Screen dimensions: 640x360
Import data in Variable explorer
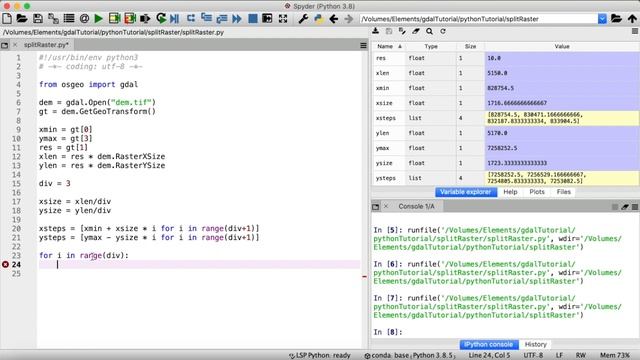(x=376, y=31)
